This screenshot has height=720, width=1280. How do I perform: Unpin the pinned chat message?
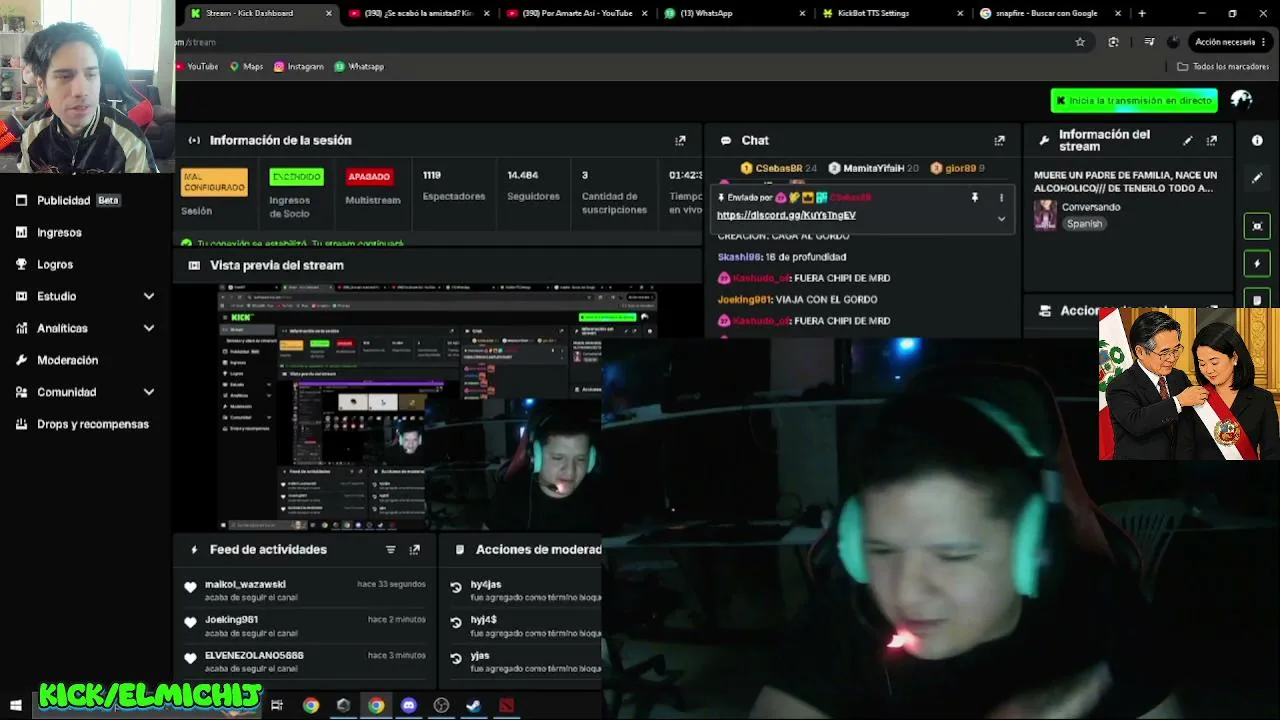point(975,198)
